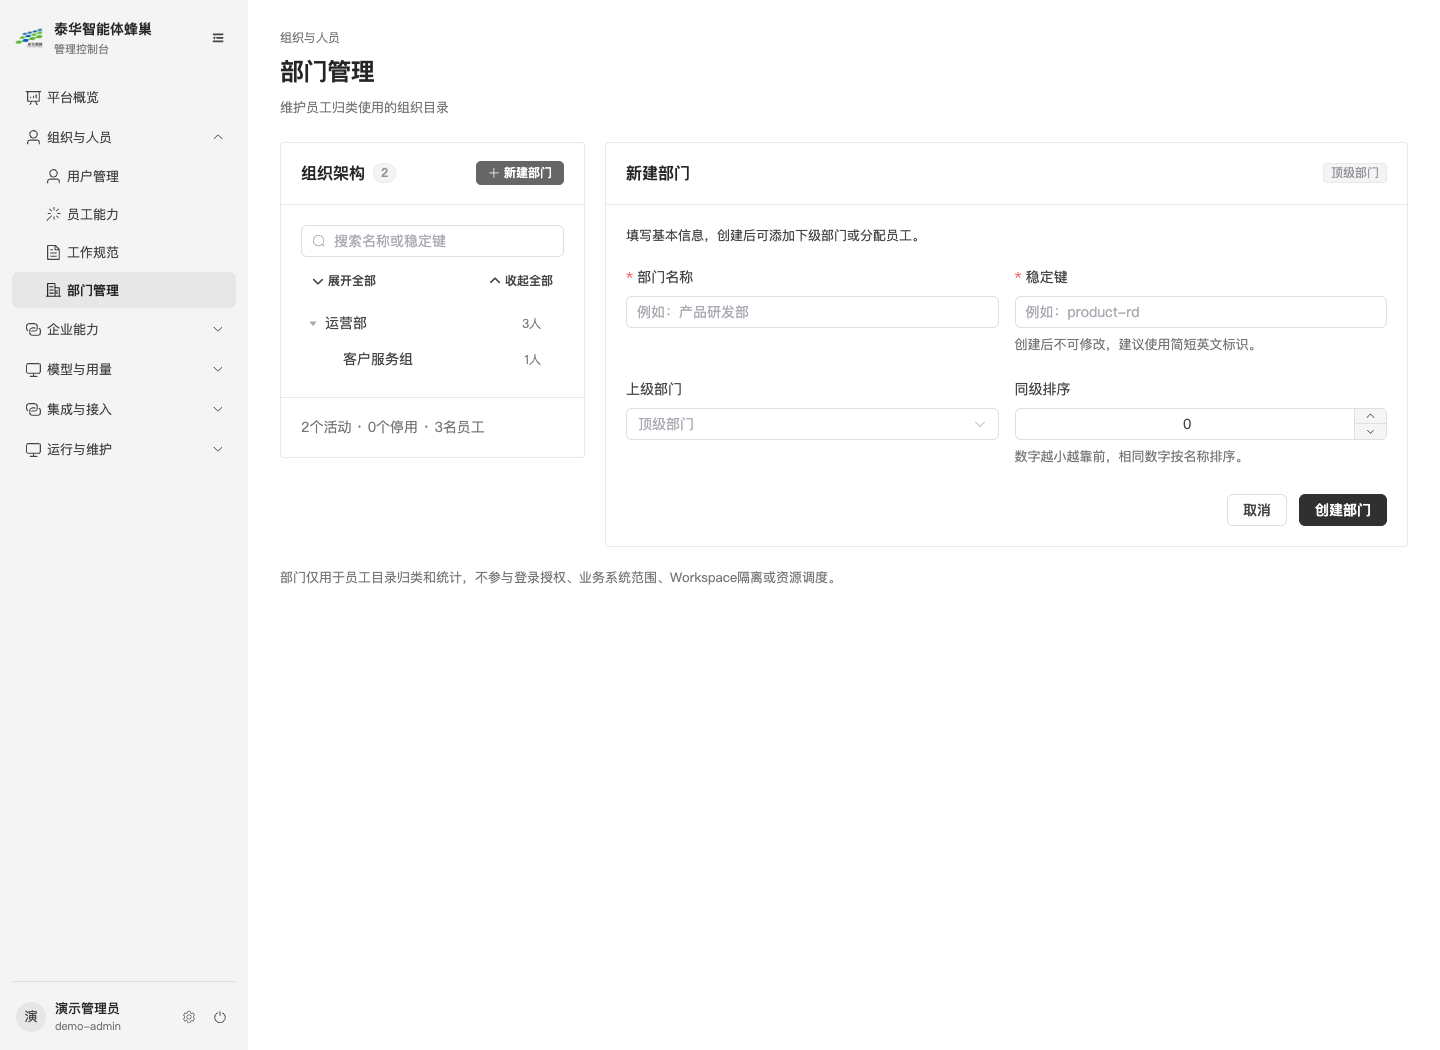Expand the 企业能力 menu group

coord(124,329)
